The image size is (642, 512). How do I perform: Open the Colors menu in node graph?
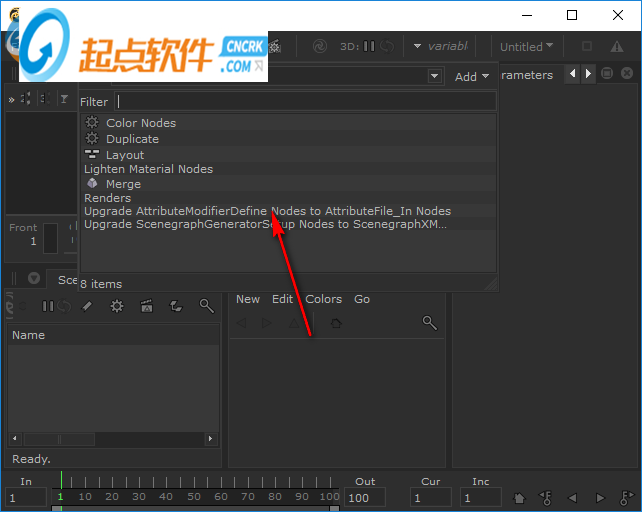(323, 299)
